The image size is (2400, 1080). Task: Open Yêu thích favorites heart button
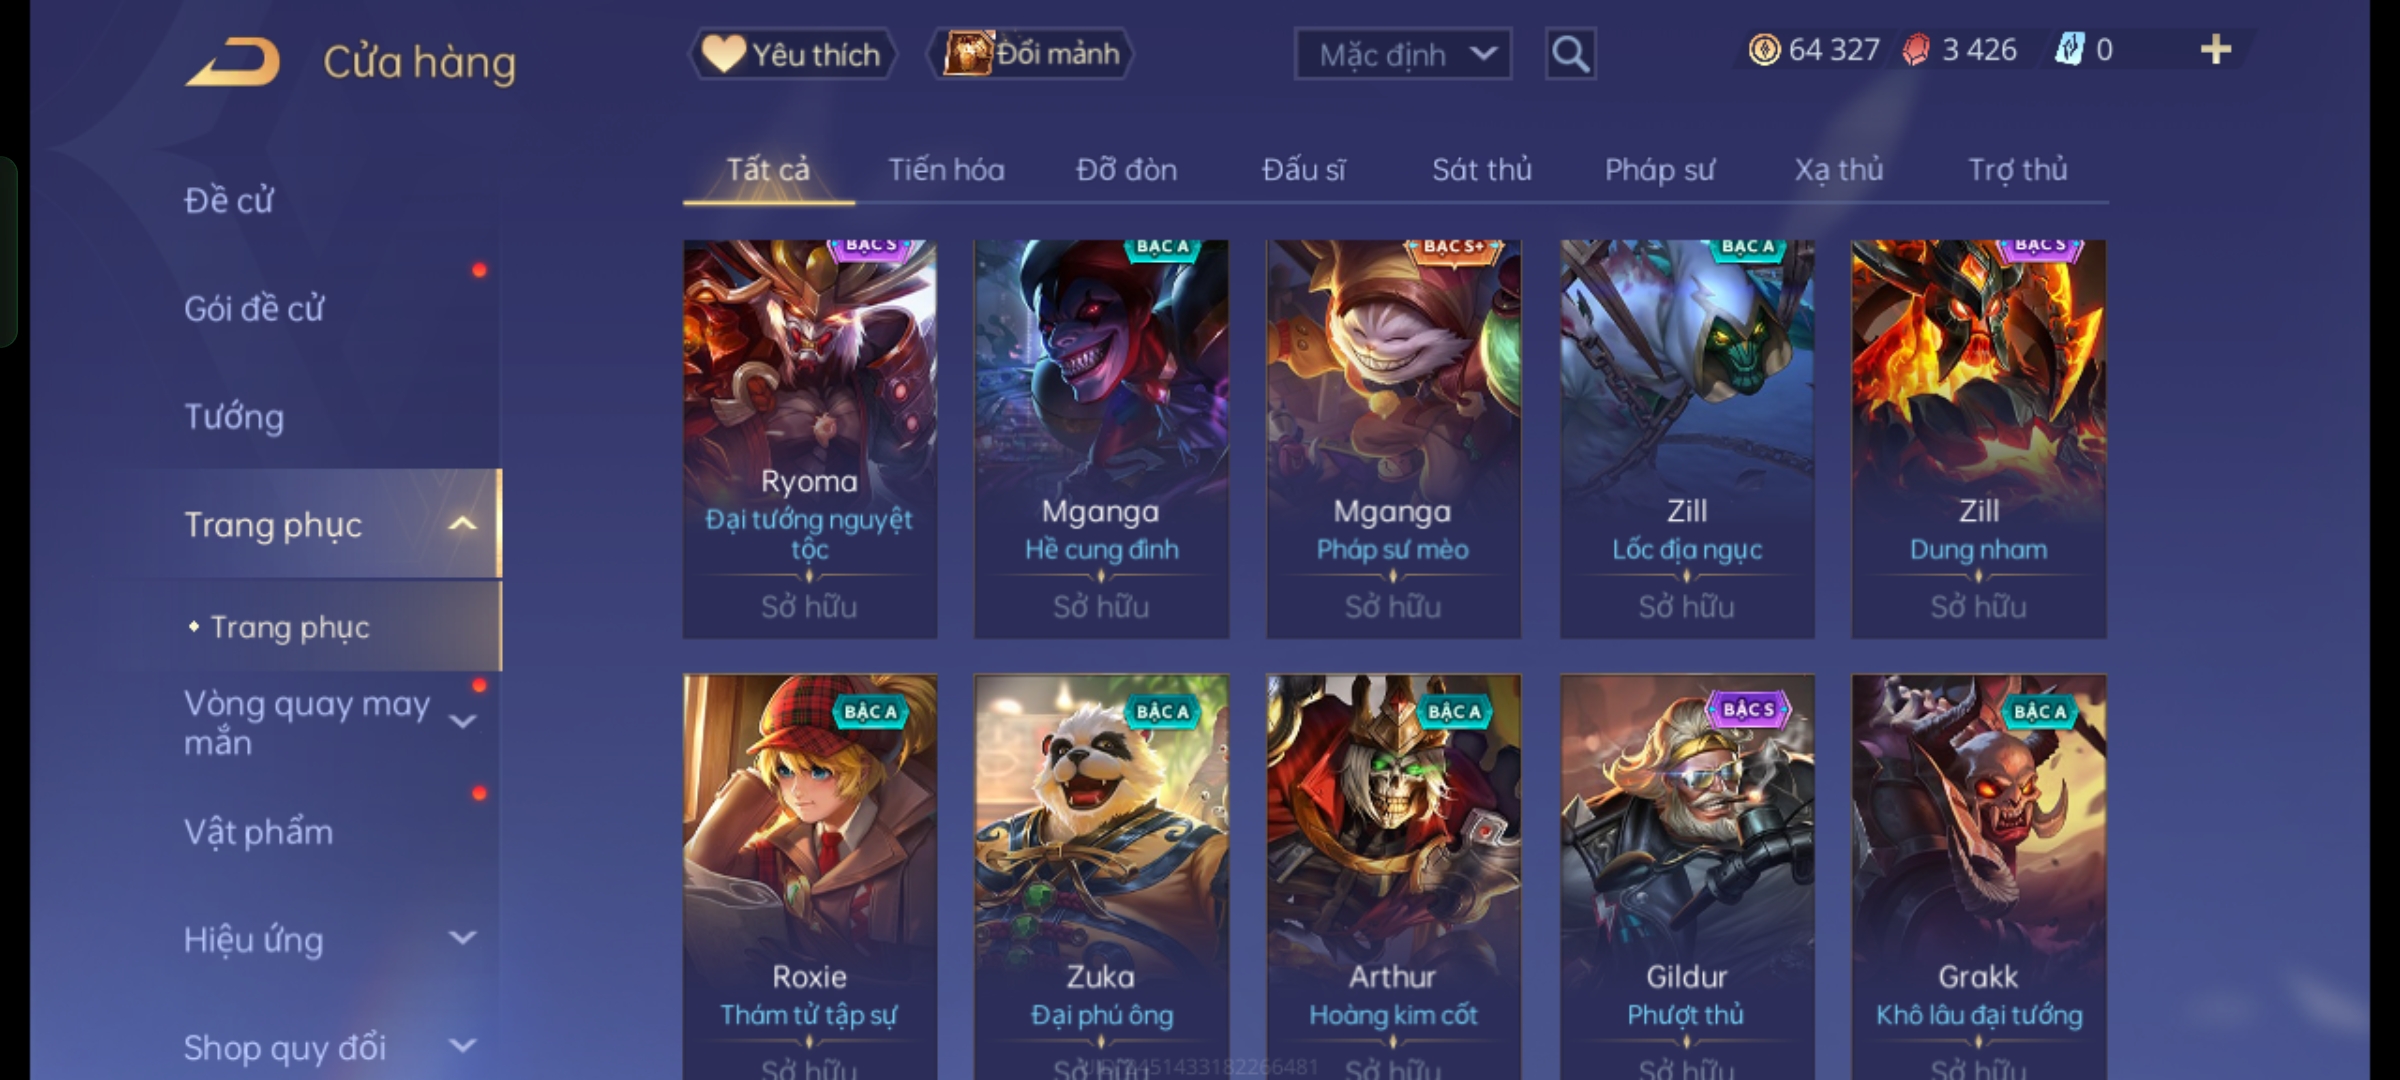point(791,54)
